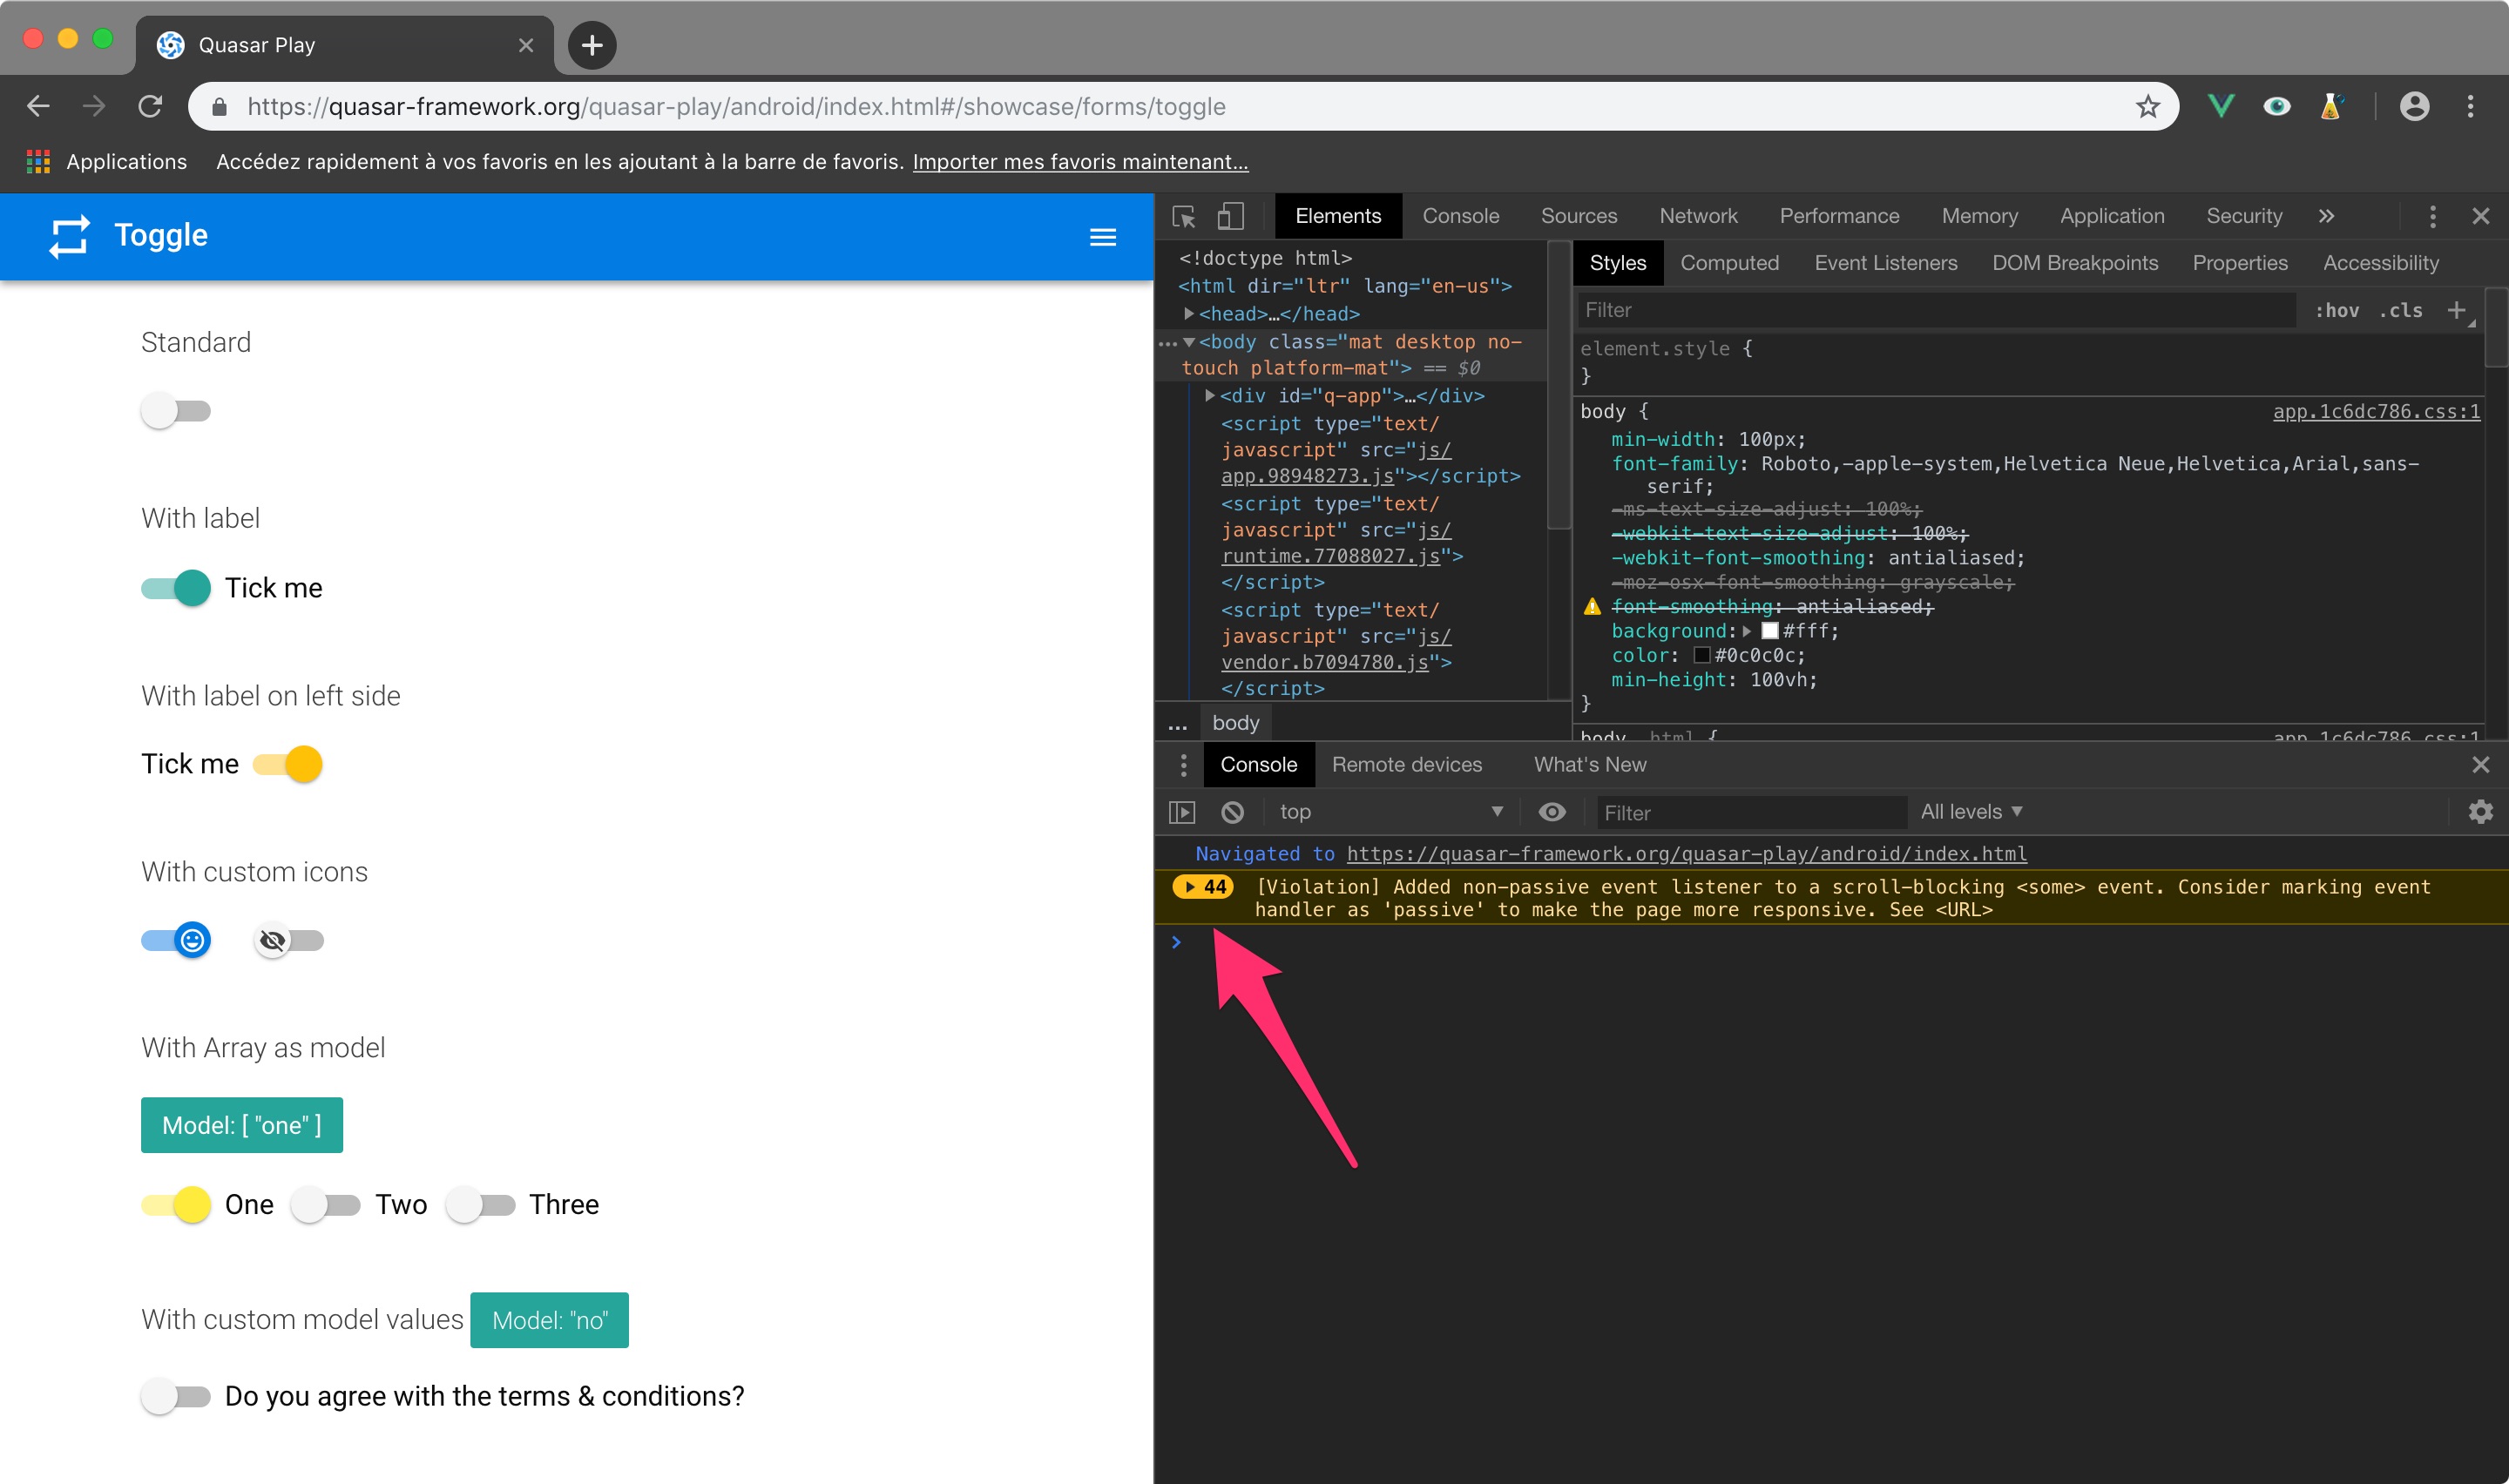2509x1484 pixels.
Task: Activate the inspect element picker
Action: click(1185, 215)
